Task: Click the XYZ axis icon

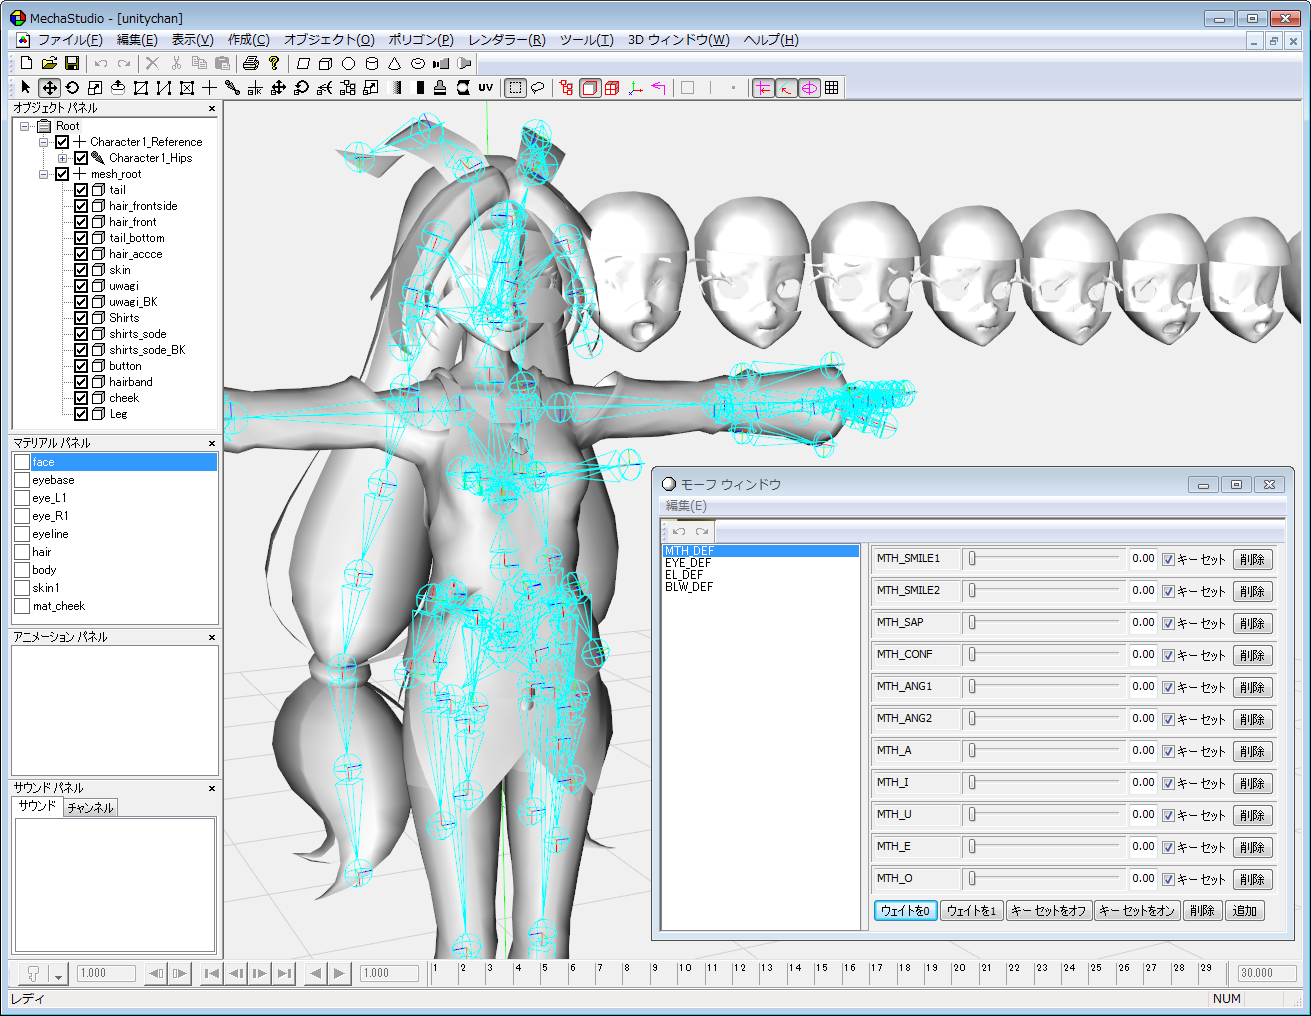Action: (x=636, y=88)
